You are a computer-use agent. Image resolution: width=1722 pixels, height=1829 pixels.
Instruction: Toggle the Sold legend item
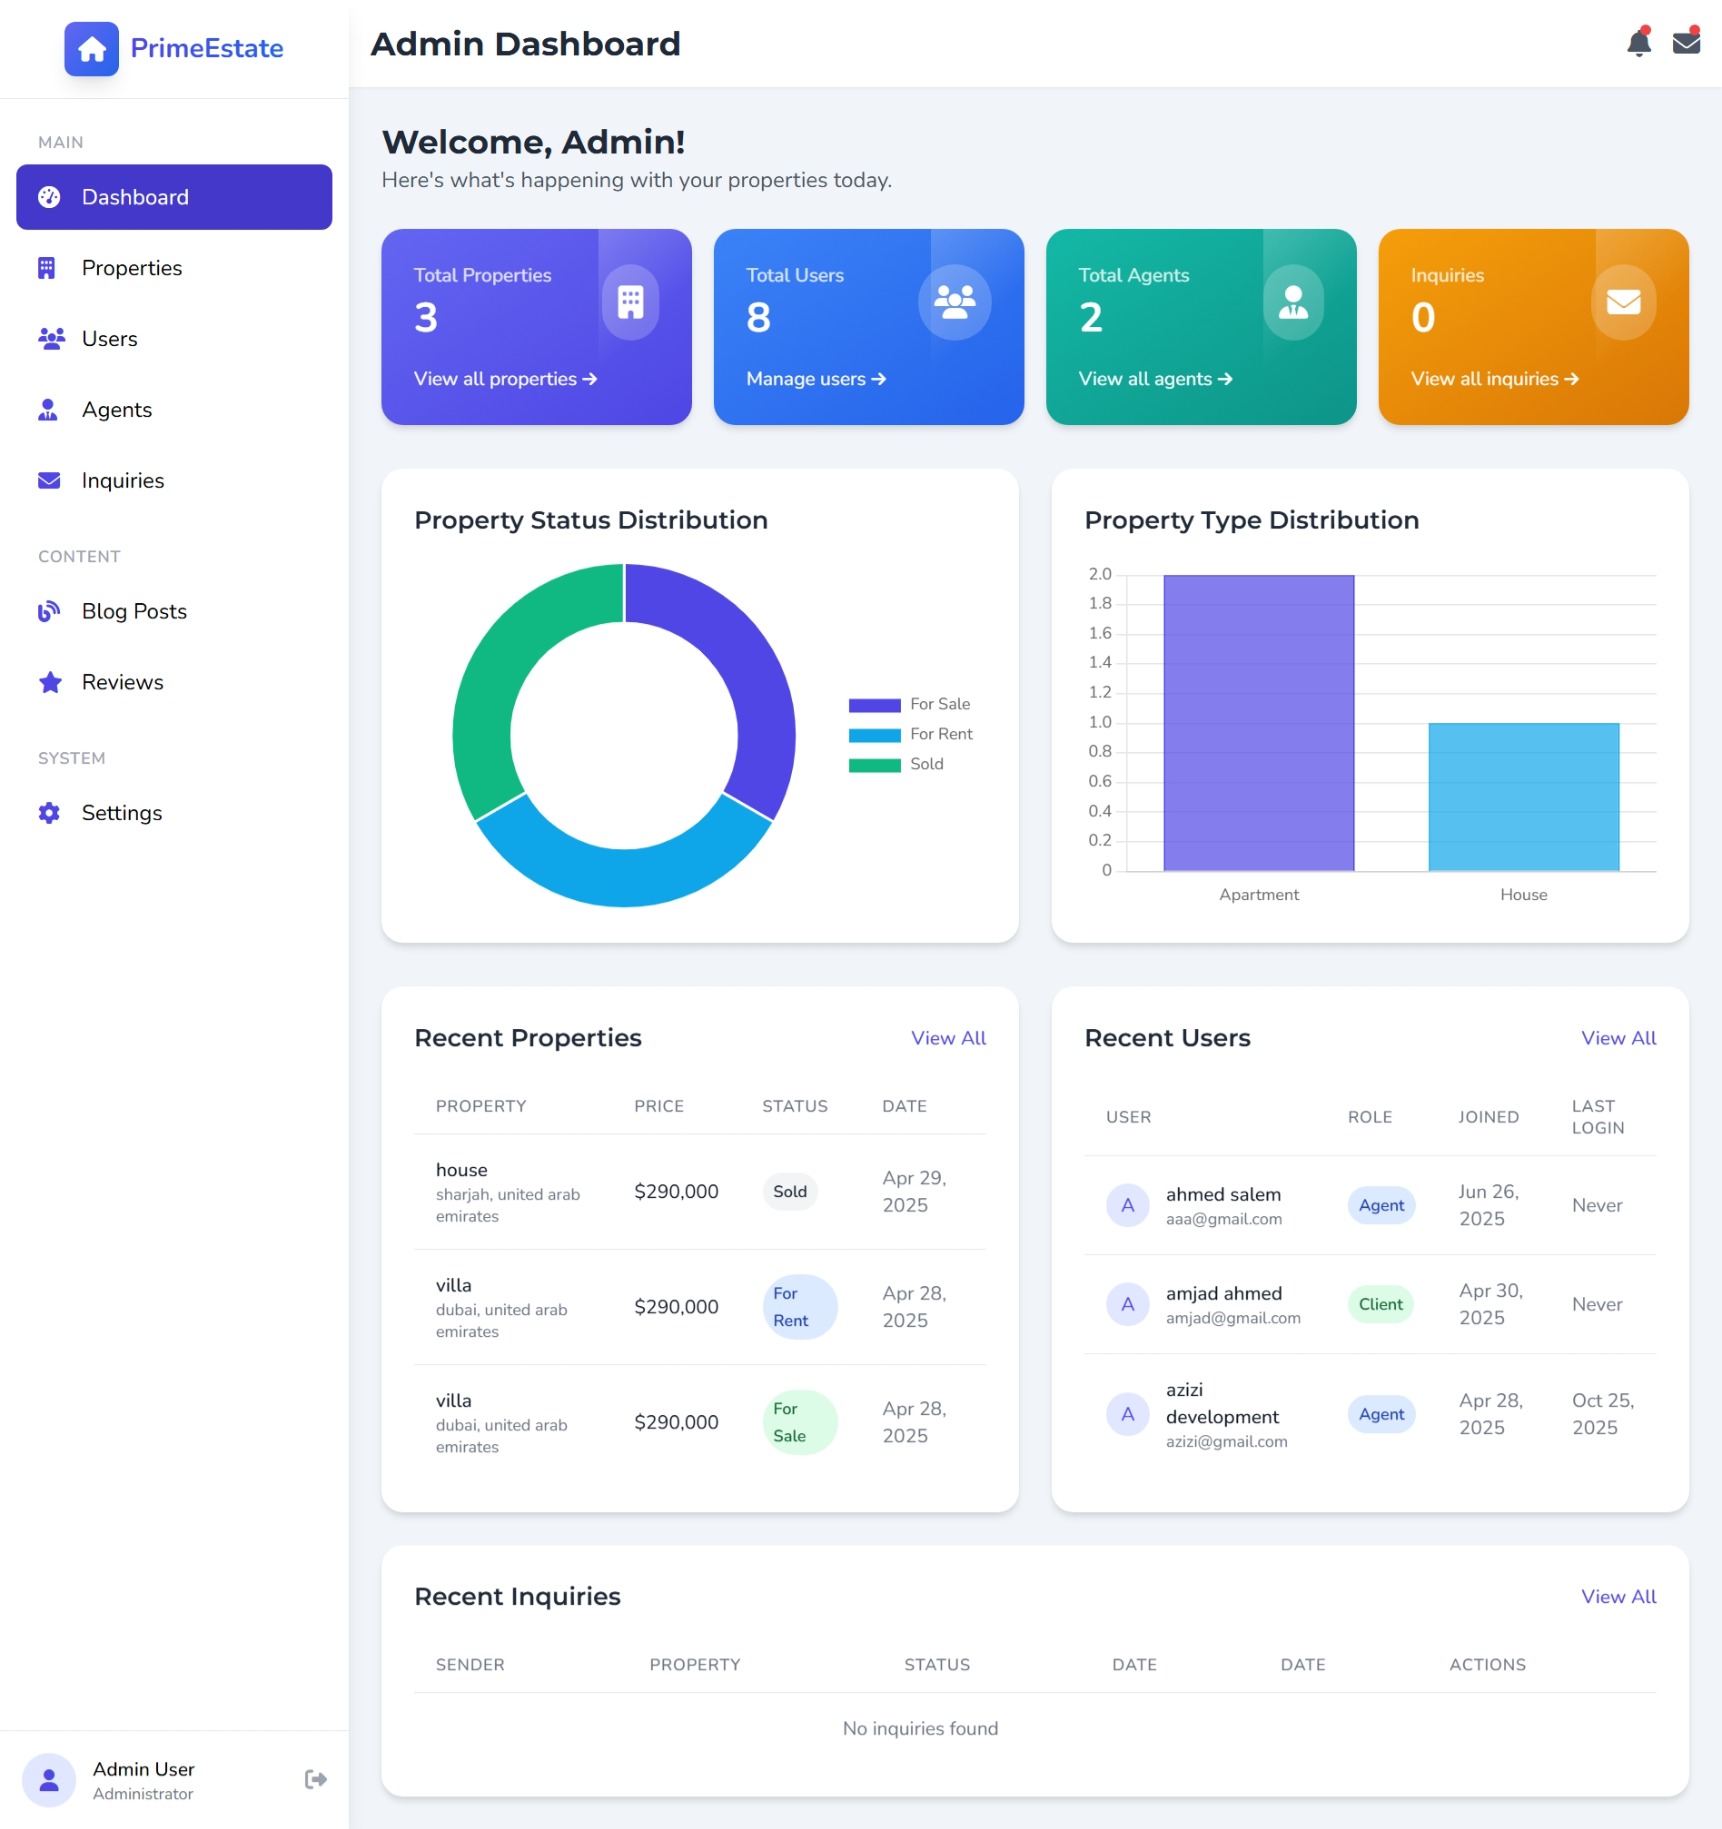click(x=896, y=764)
